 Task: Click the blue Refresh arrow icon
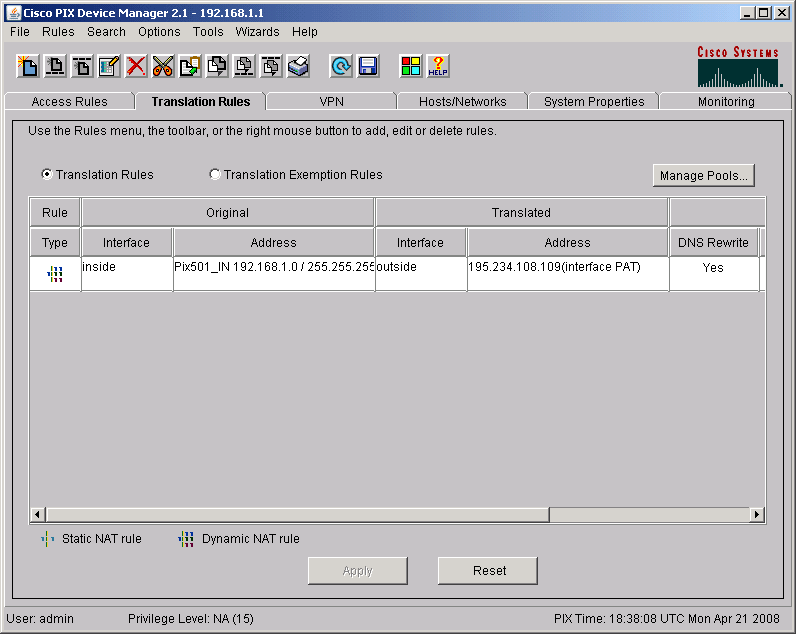click(x=341, y=66)
